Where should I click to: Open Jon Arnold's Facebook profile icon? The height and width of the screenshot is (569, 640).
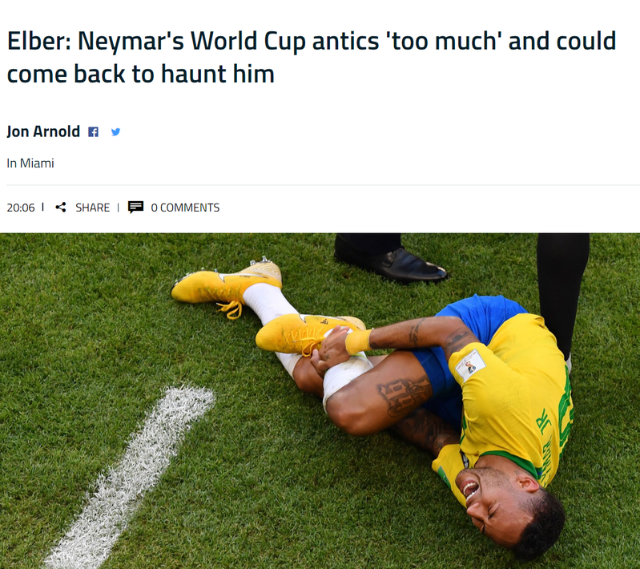93,132
